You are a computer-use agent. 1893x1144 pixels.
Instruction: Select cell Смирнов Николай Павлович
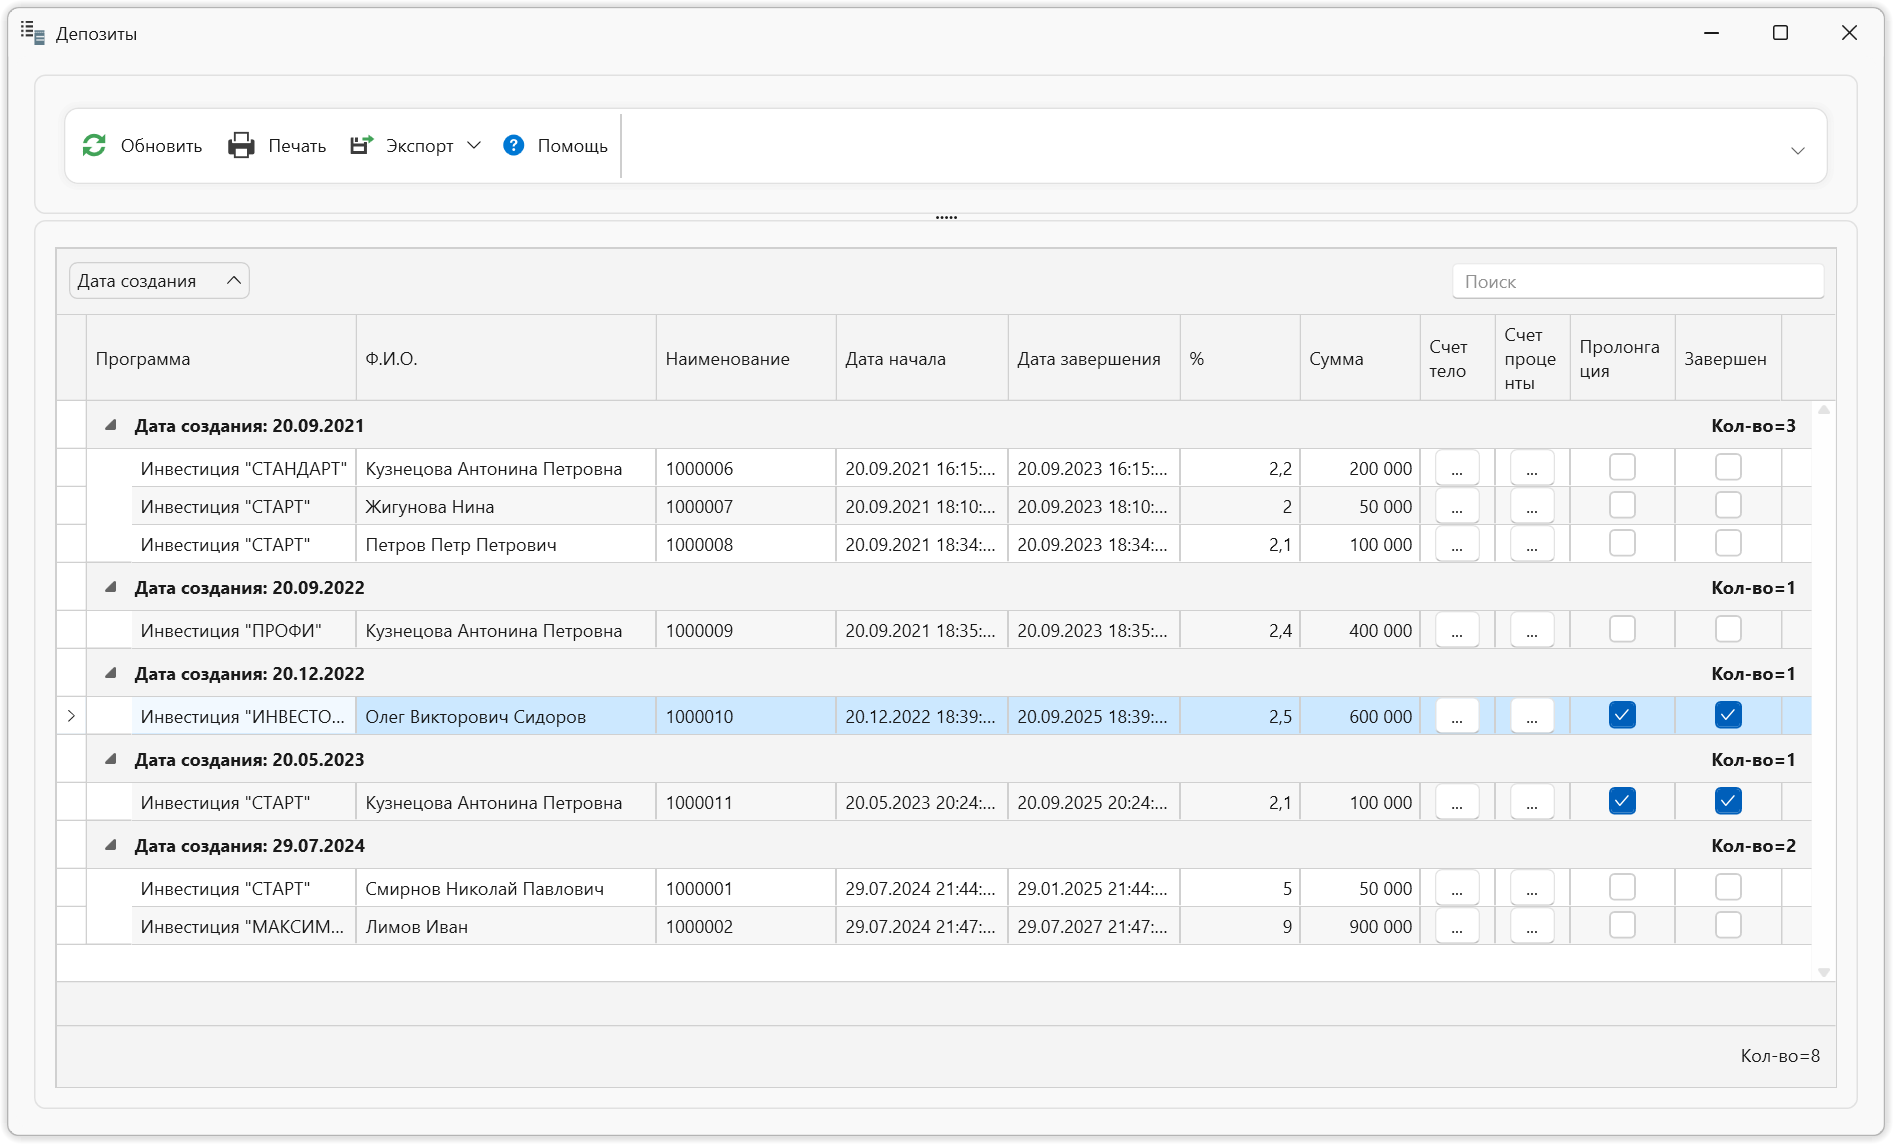point(506,888)
